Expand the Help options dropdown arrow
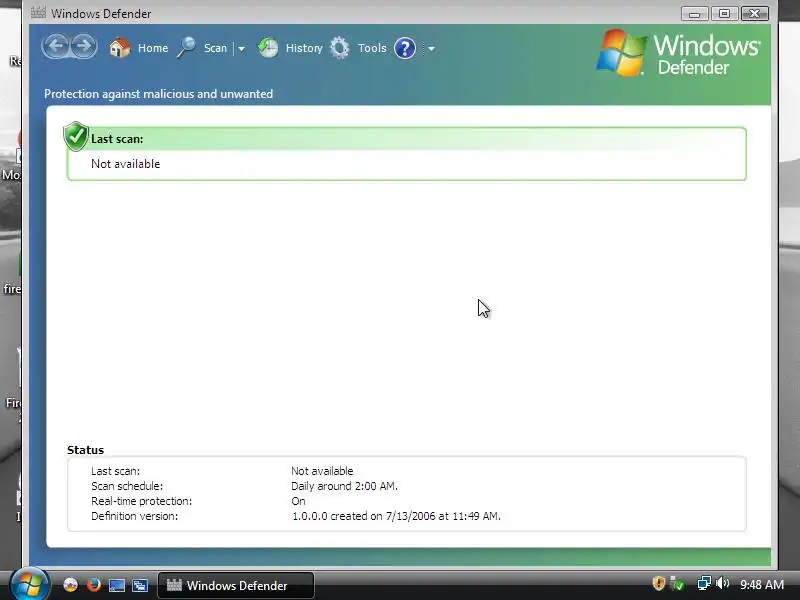 (x=431, y=48)
